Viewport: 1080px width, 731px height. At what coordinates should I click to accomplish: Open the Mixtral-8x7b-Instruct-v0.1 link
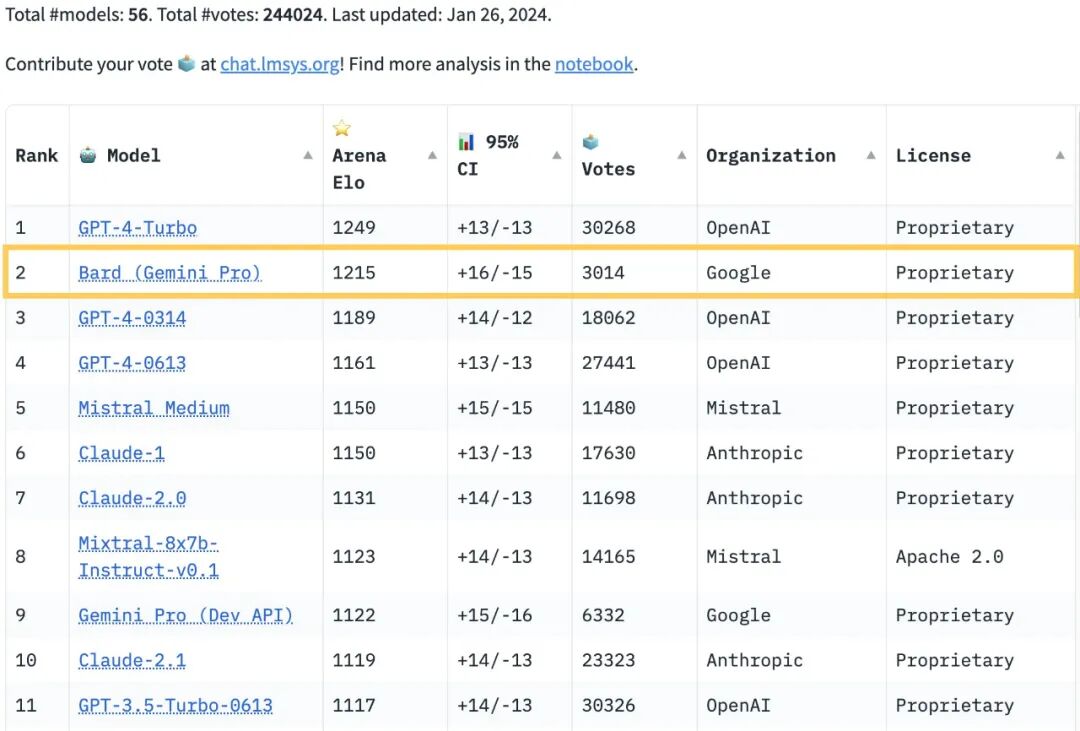(149, 557)
